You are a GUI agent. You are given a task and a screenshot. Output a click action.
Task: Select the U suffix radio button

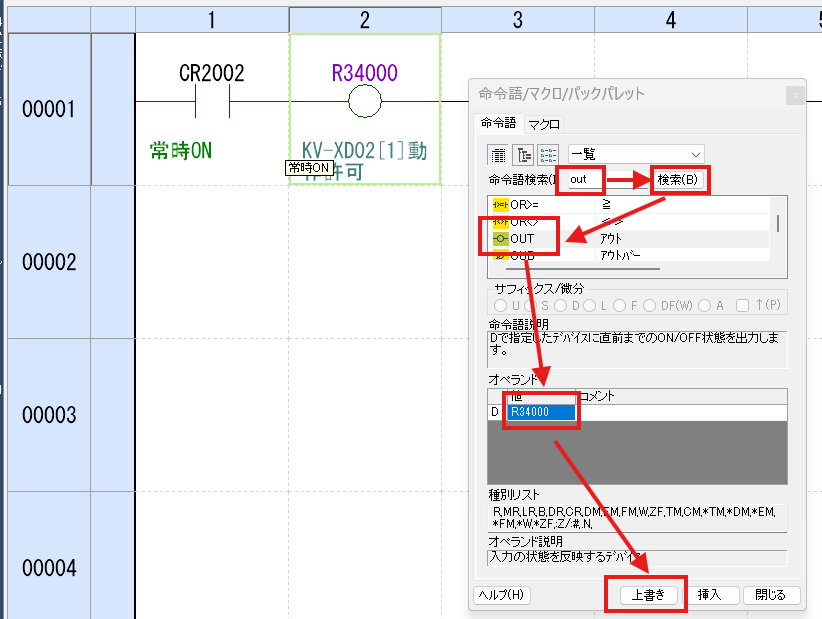[x=499, y=303]
